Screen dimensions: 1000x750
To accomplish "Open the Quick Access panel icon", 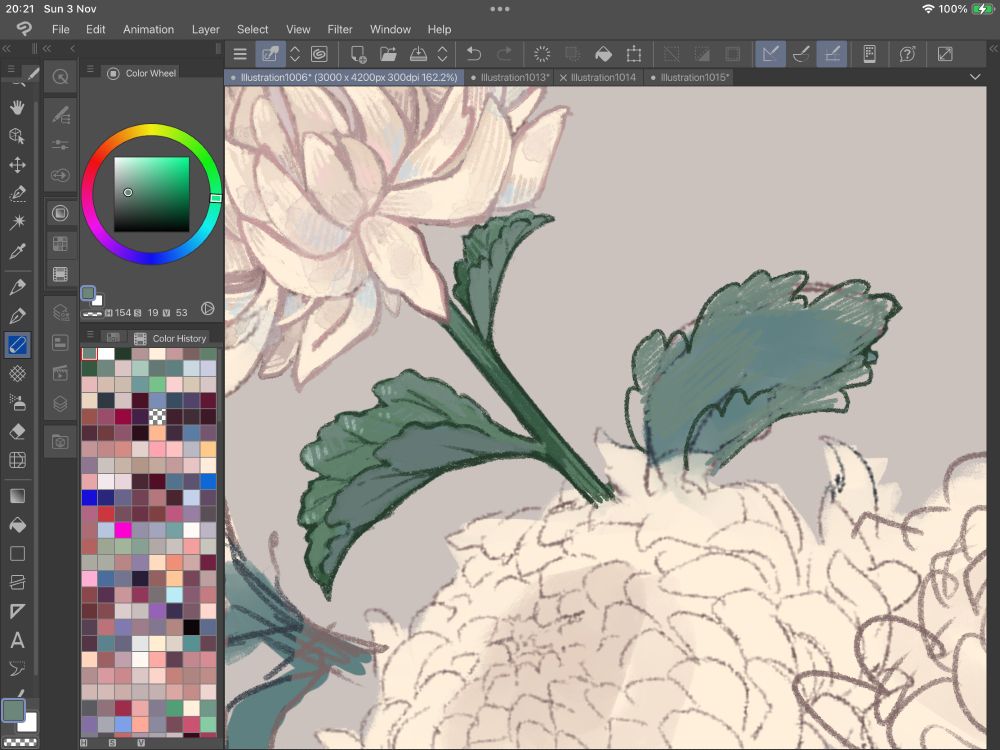I will (x=61, y=77).
